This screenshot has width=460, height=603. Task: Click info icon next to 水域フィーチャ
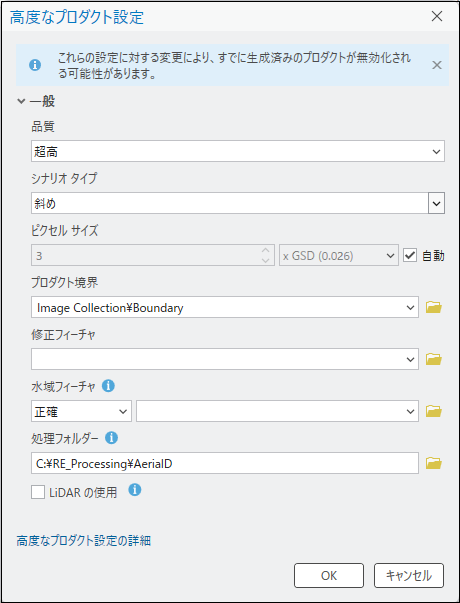[108, 385]
